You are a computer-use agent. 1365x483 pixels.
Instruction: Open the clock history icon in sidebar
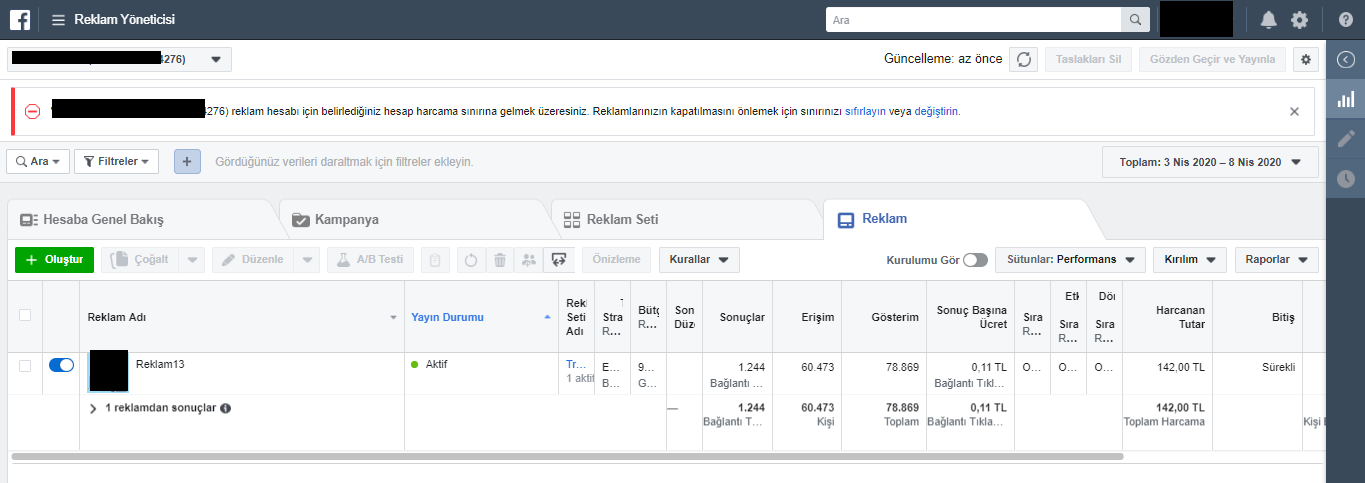(1346, 179)
